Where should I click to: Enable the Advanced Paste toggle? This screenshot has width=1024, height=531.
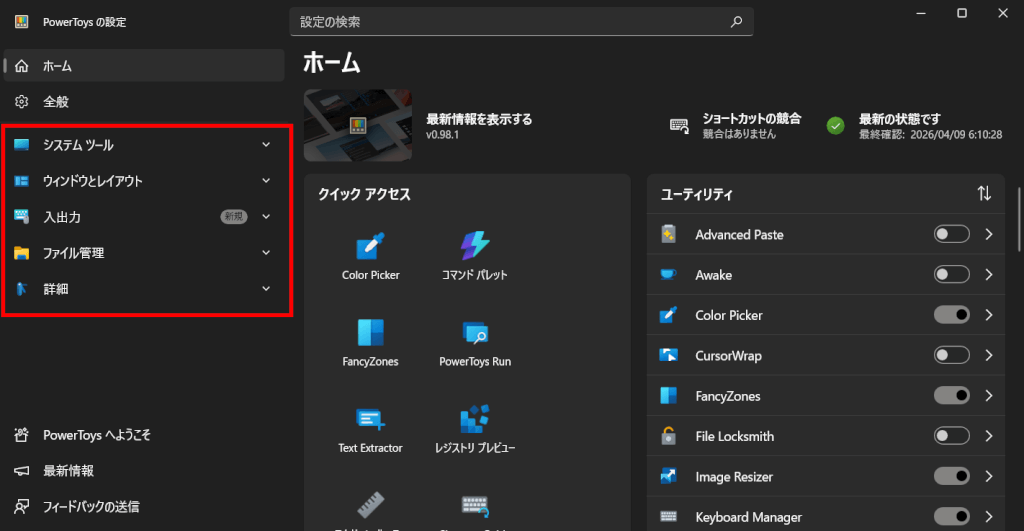951,234
